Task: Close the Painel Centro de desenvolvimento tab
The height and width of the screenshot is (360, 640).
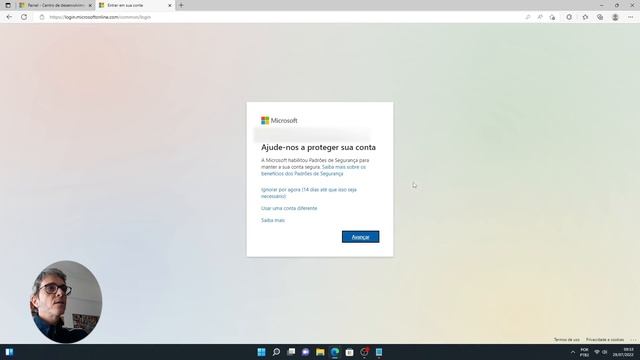Action: tap(90, 5)
